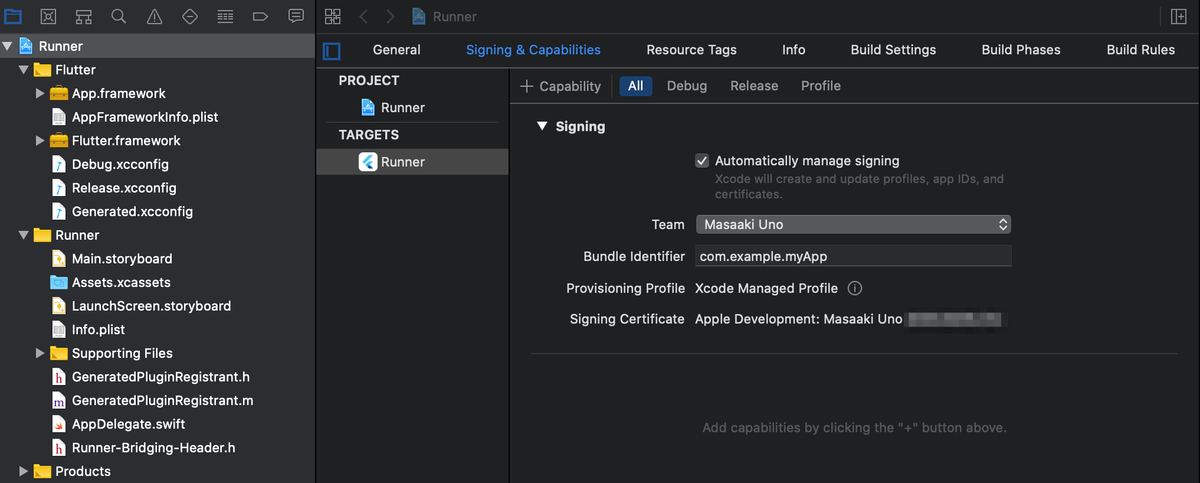Image resolution: width=1200 pixels, height=483 pixels.
Task: Expand App.framework
Action: tap(40, 93)
